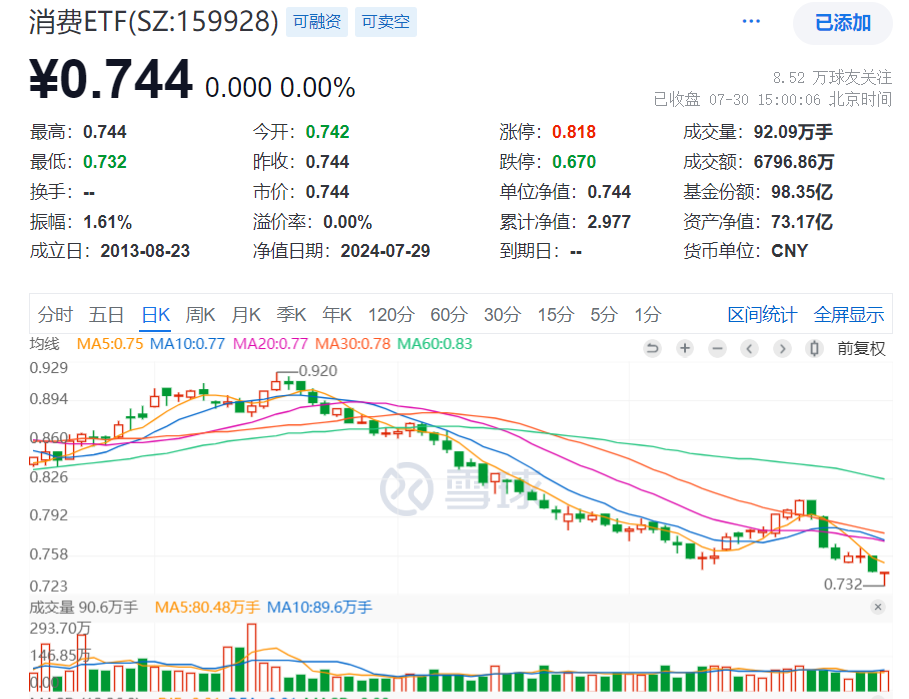Click 基金份额 value 98.35亿
Image resolution: width=909 pixels, height=699 pixels.
tap(802, 192)
